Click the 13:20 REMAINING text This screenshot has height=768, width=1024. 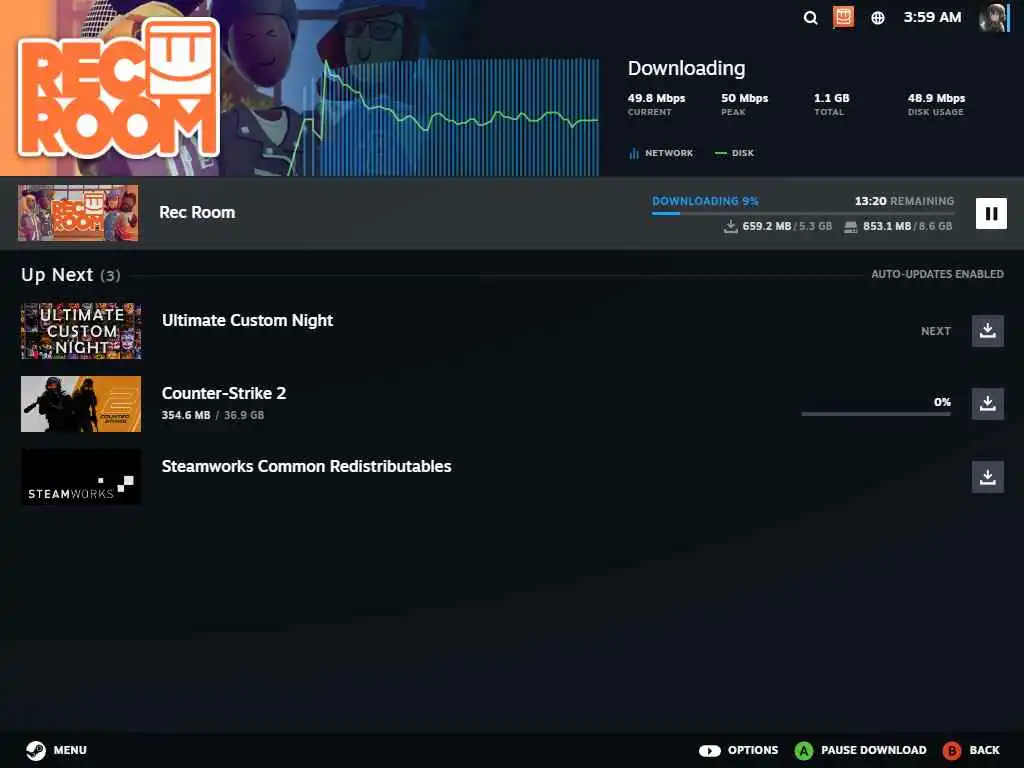tap(904, 201)
